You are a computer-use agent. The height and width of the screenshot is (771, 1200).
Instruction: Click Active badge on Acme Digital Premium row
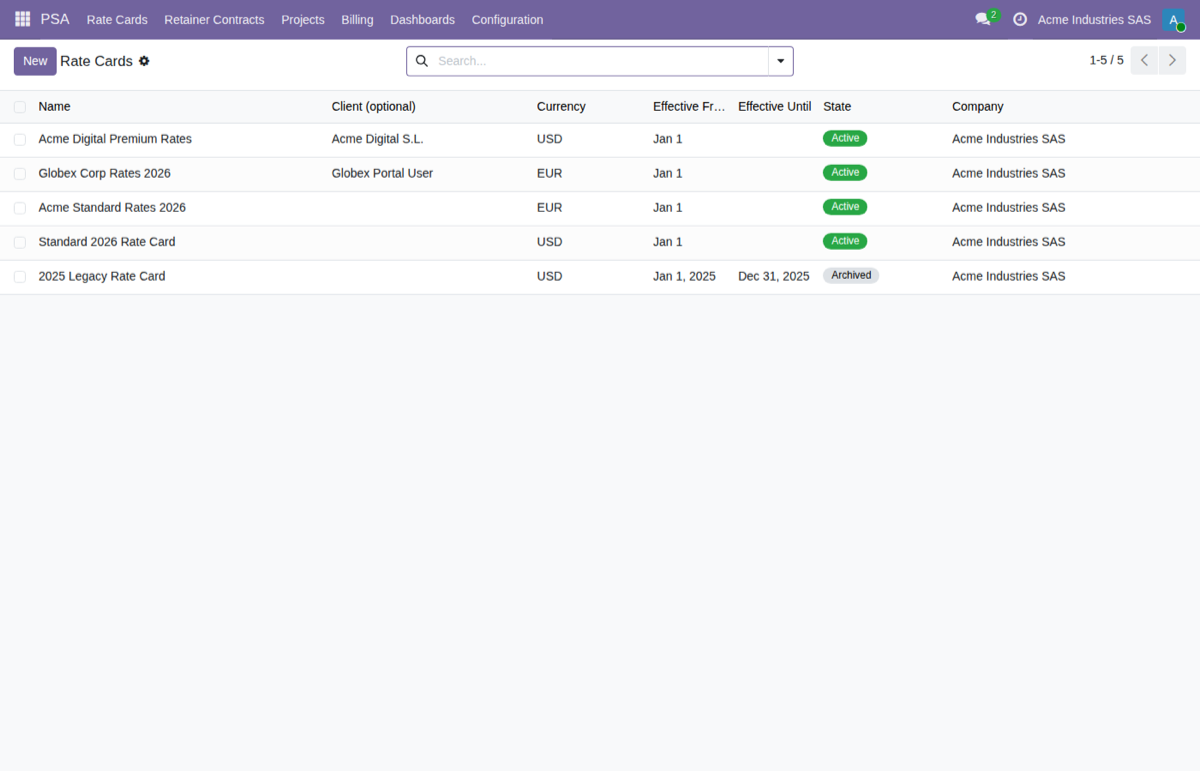click(845, 138)
